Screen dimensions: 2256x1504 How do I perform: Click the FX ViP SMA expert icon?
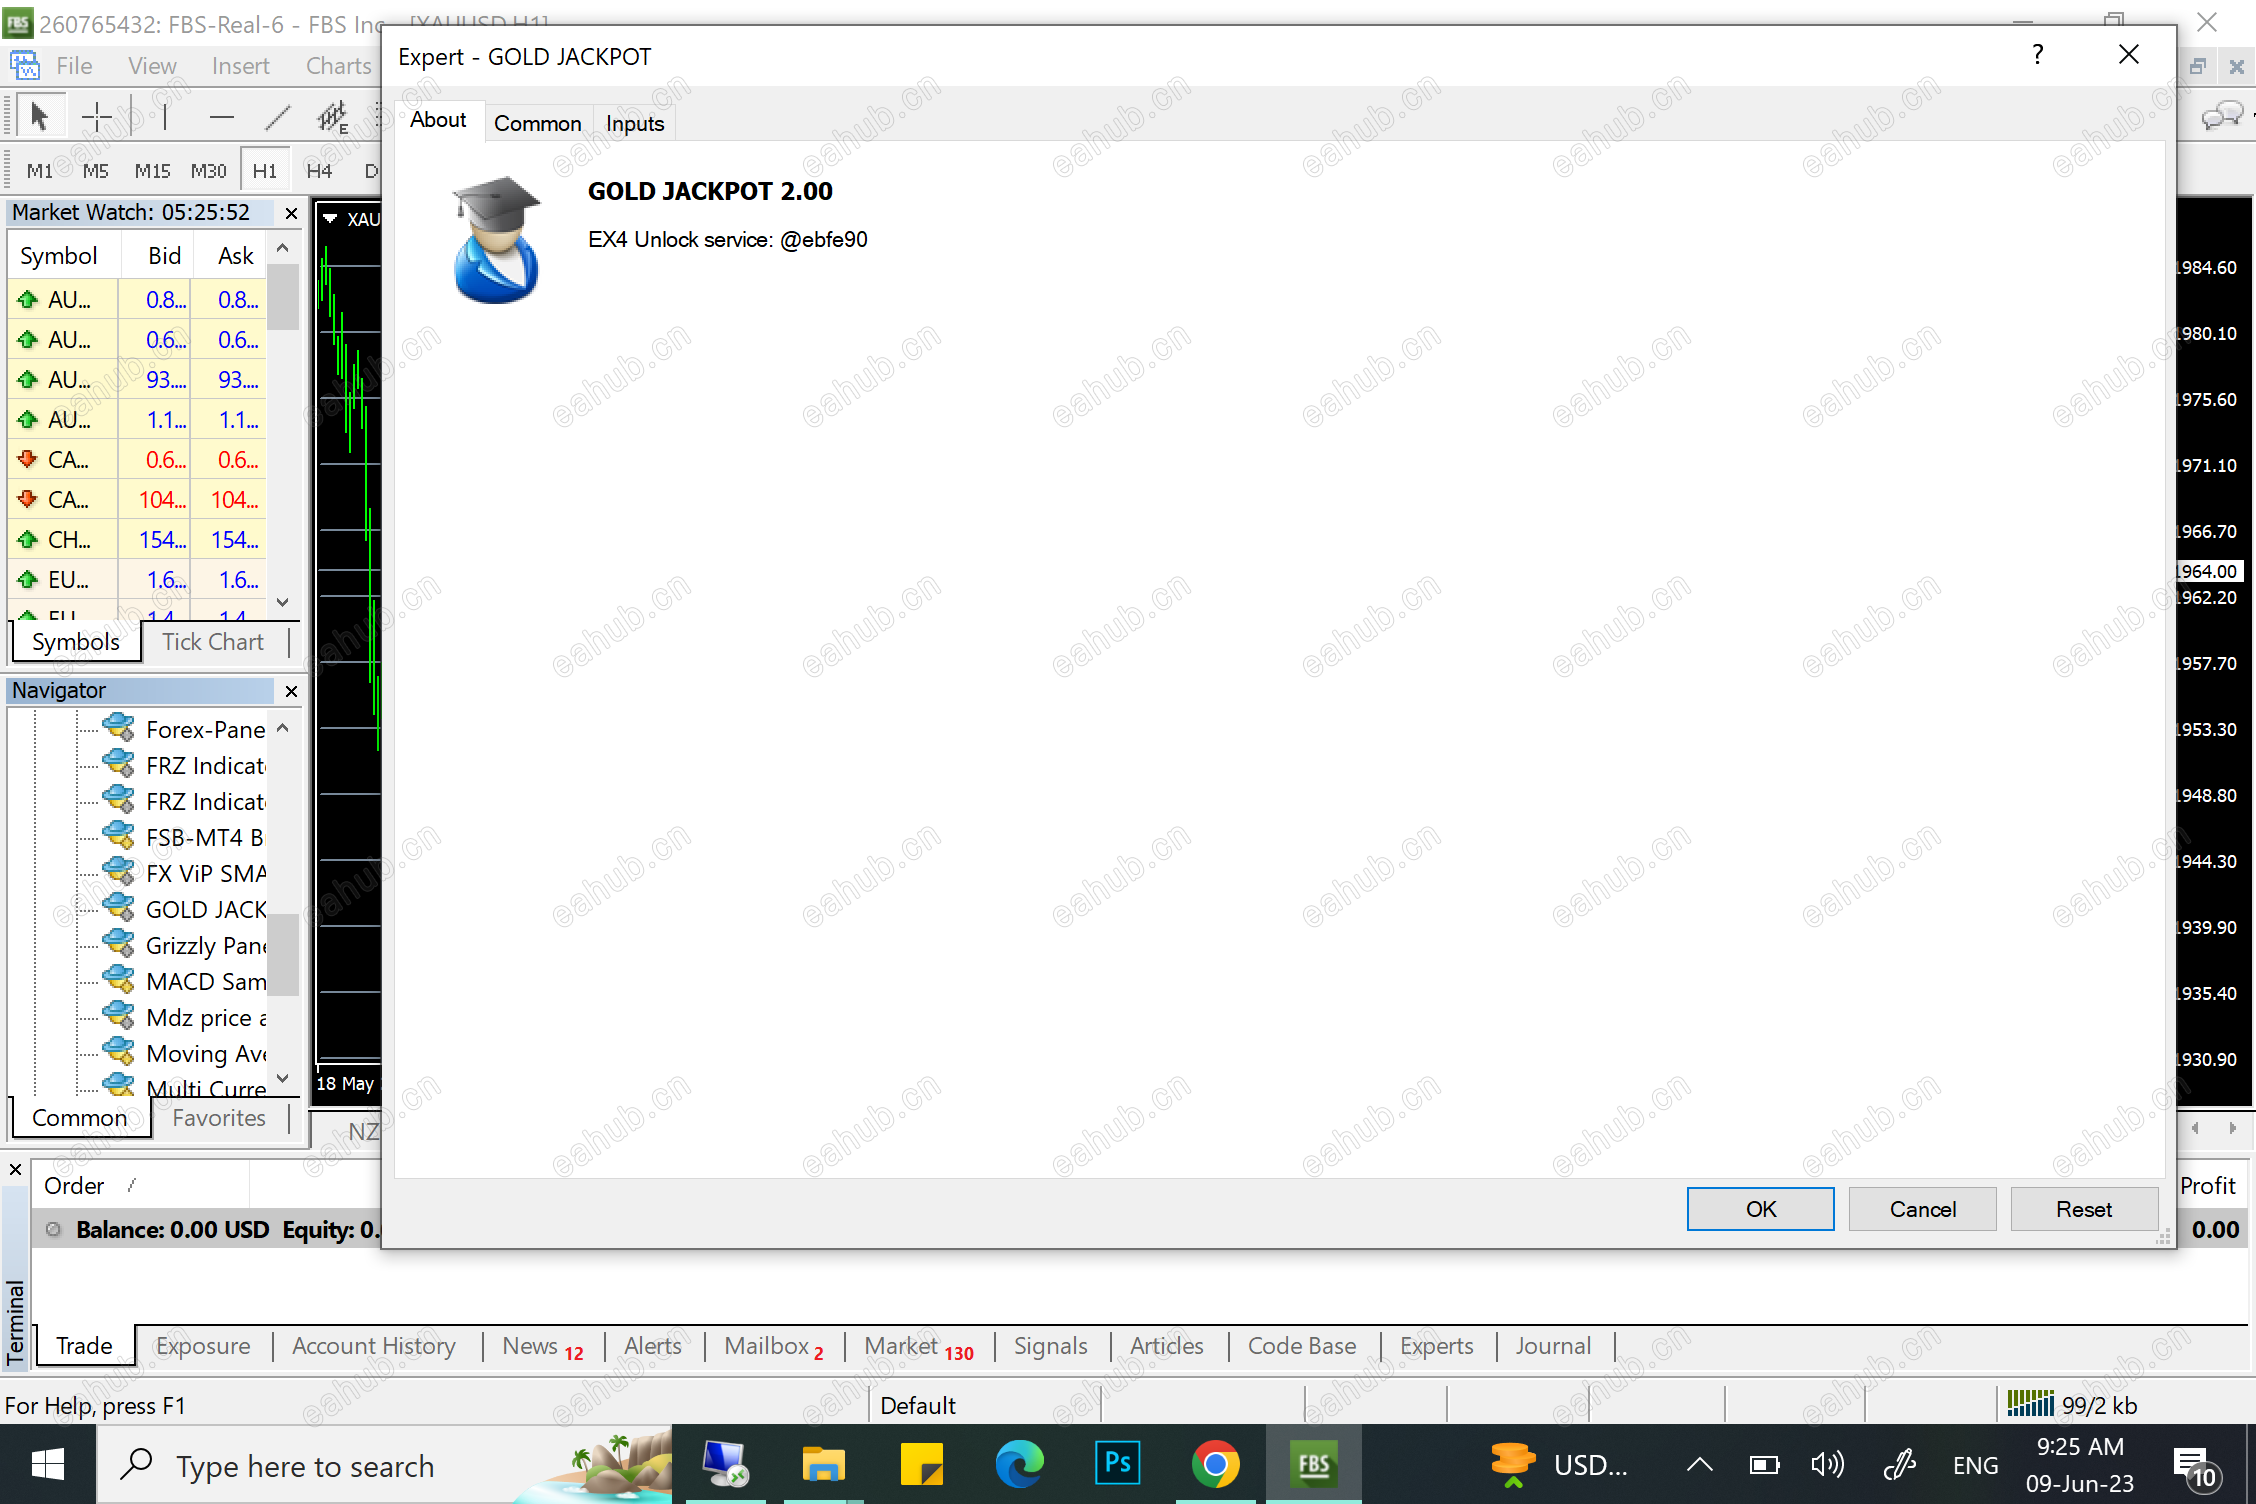point(118,872)
